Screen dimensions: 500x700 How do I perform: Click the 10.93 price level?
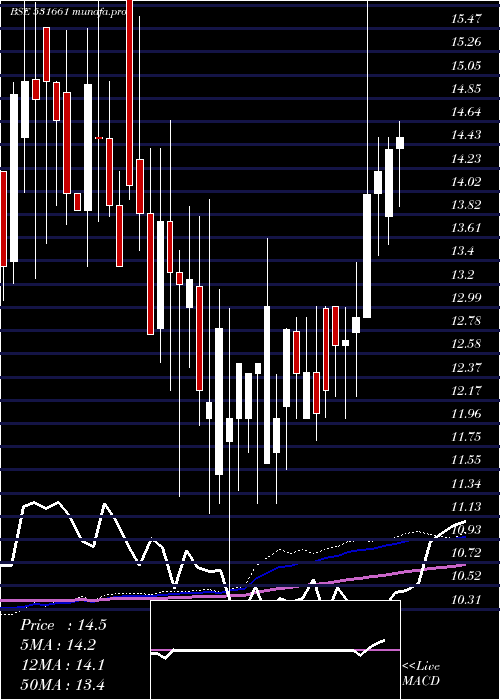(x=467, y=529)
